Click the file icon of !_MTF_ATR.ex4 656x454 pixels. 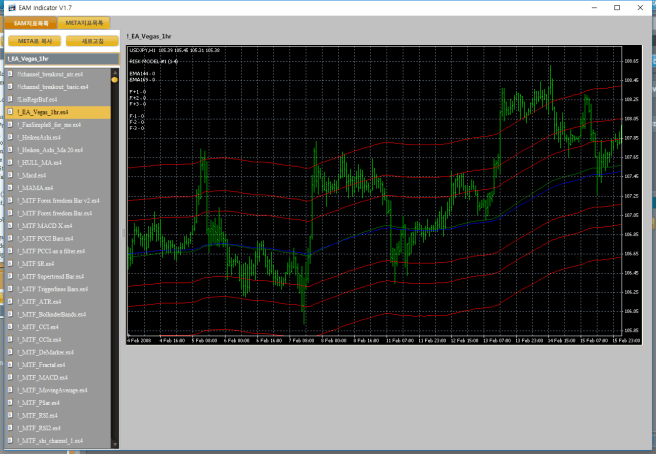click(x=9, y=301)
